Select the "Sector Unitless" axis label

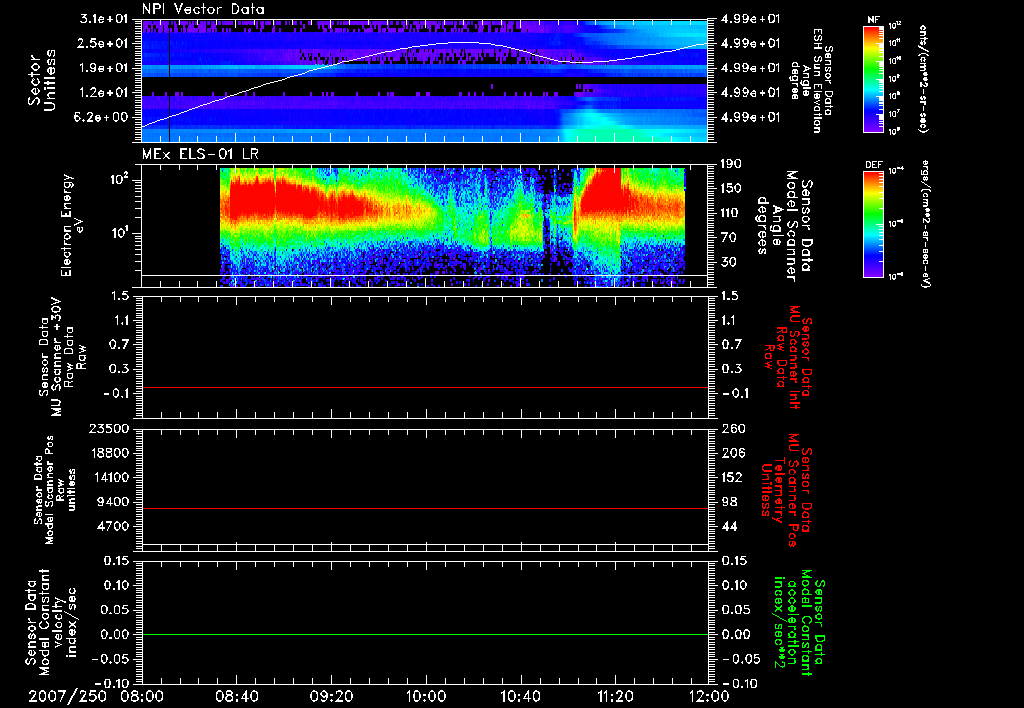[42, 80]
